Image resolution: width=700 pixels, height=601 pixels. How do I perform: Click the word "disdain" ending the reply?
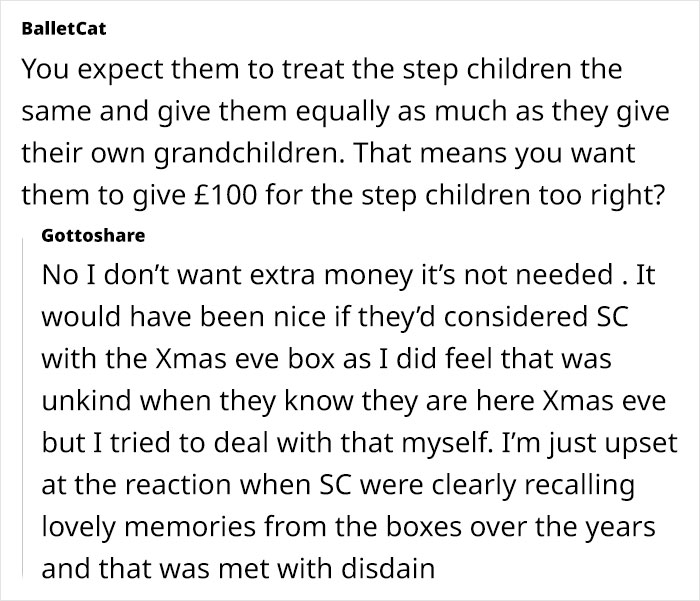(x=389, y=566)
